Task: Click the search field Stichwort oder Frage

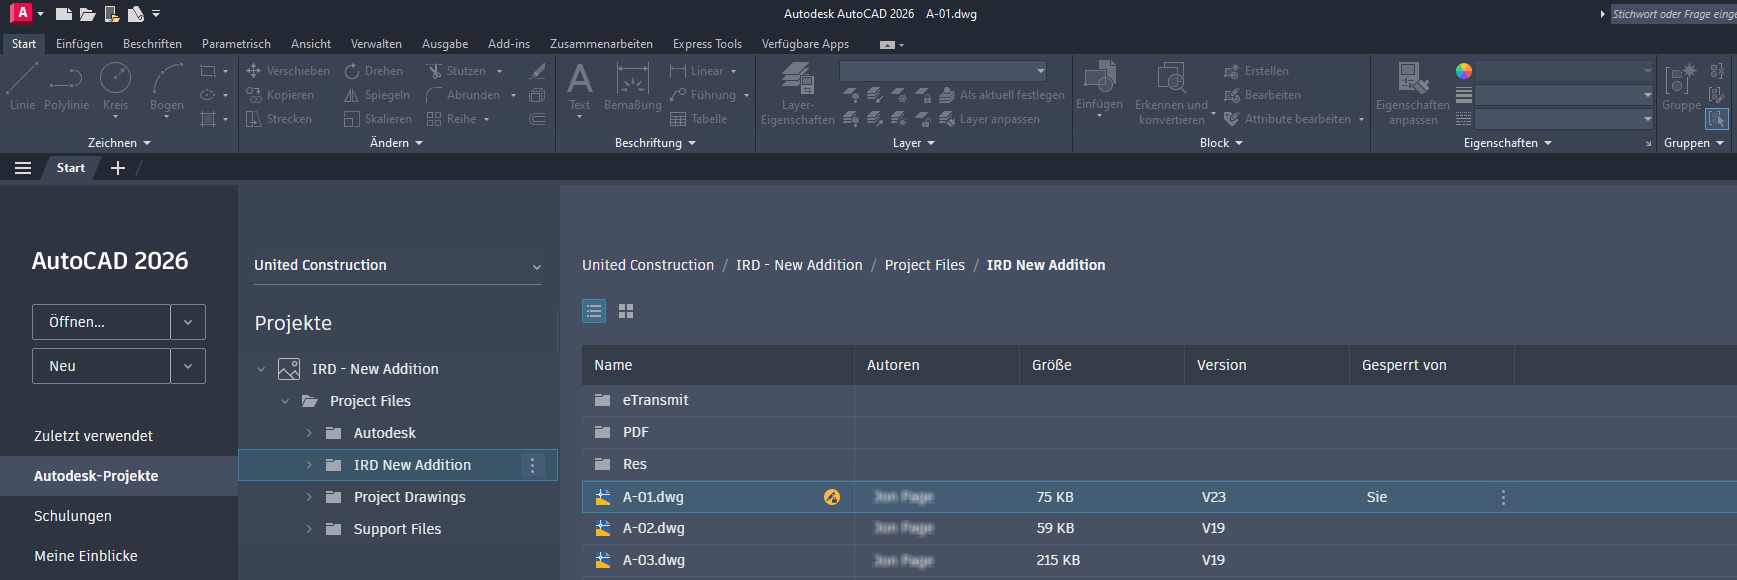Action: pyautogui.click(x=1674, y=14)
